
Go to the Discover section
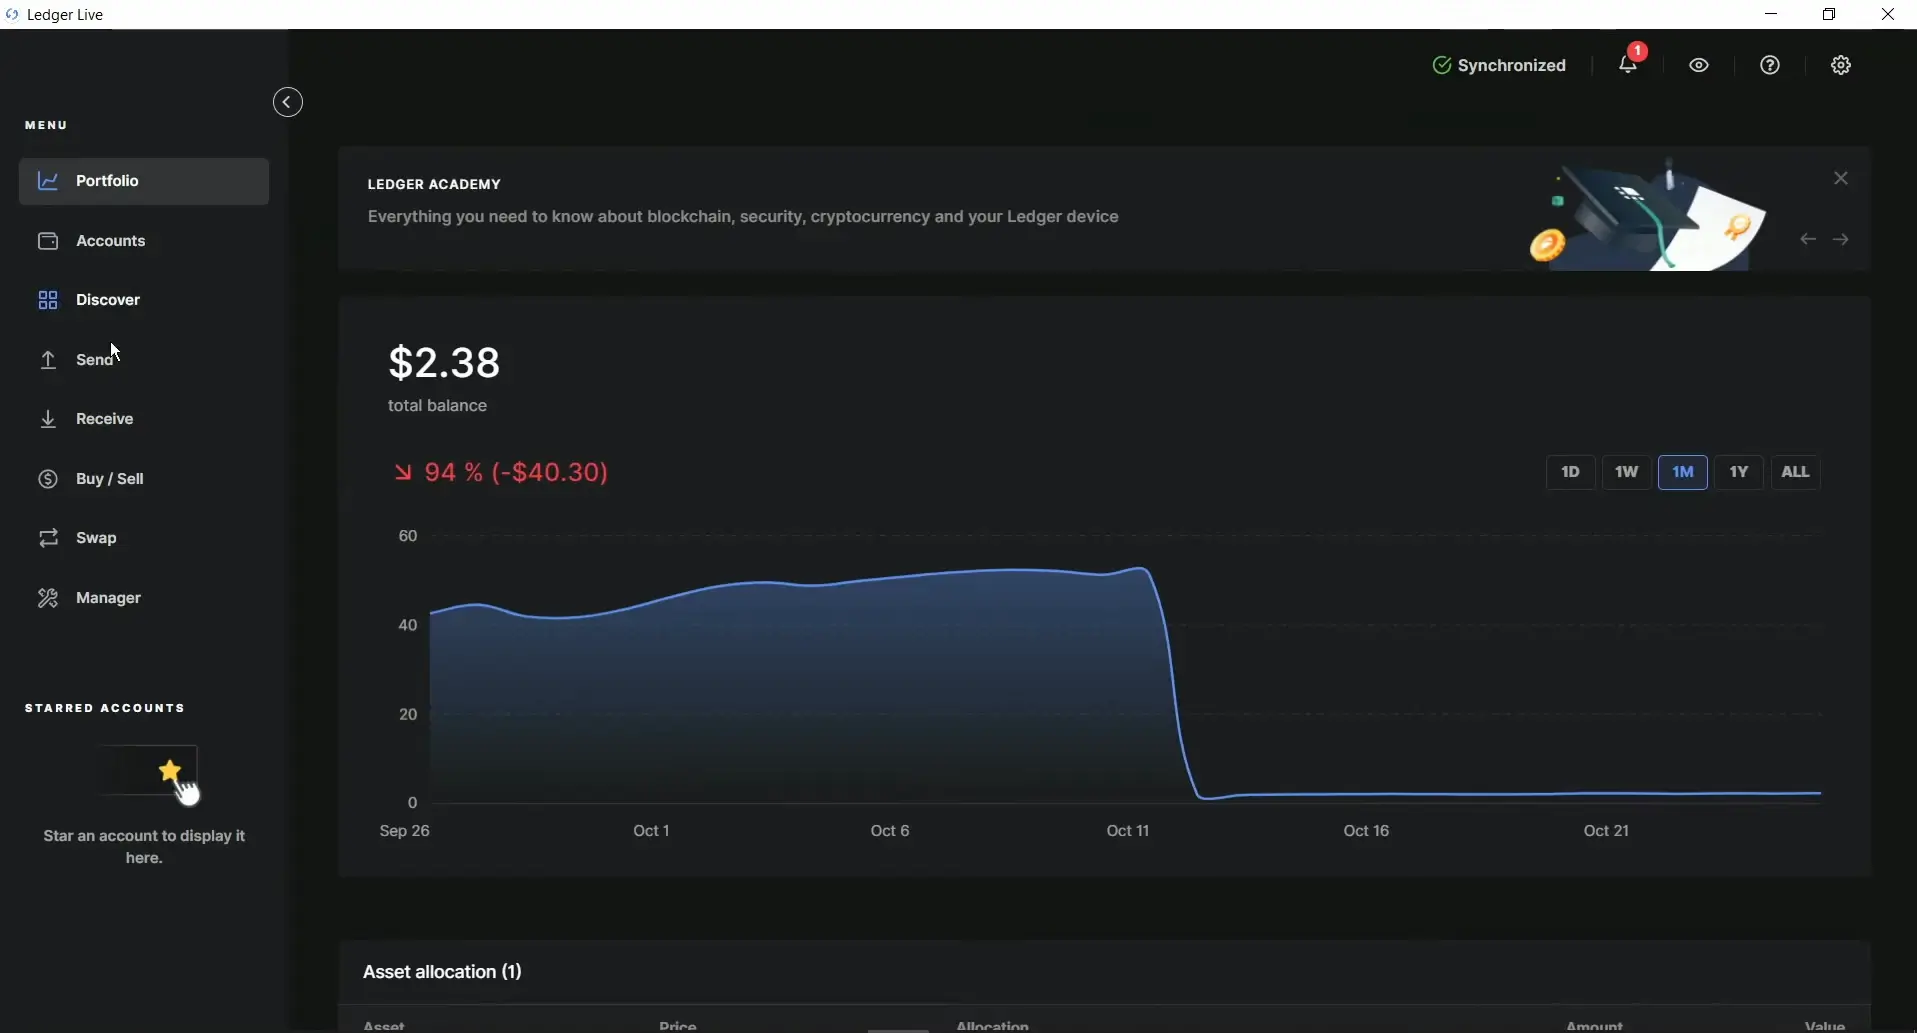(107, 300)
